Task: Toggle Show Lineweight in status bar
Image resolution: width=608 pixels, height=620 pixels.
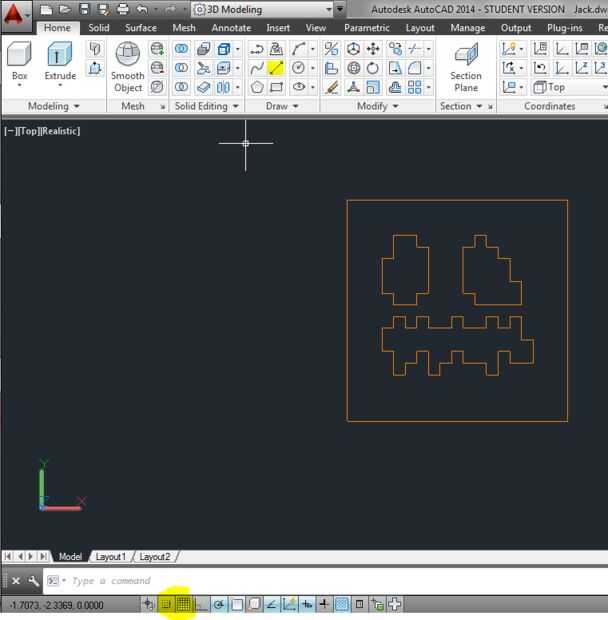Action: [324, 604]
